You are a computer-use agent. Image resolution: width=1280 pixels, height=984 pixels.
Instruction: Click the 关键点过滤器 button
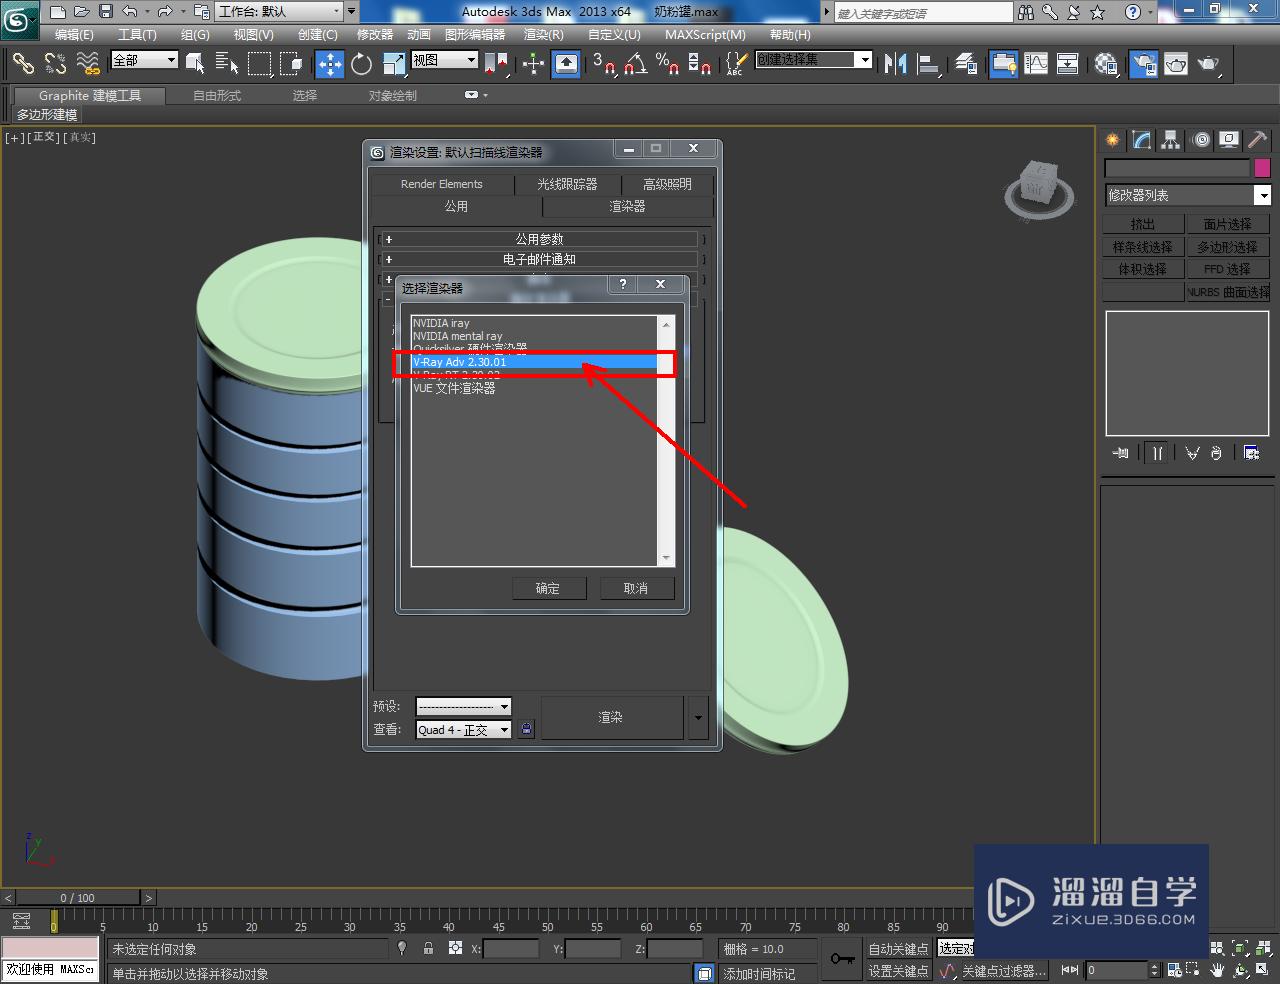click(1003, 971)
